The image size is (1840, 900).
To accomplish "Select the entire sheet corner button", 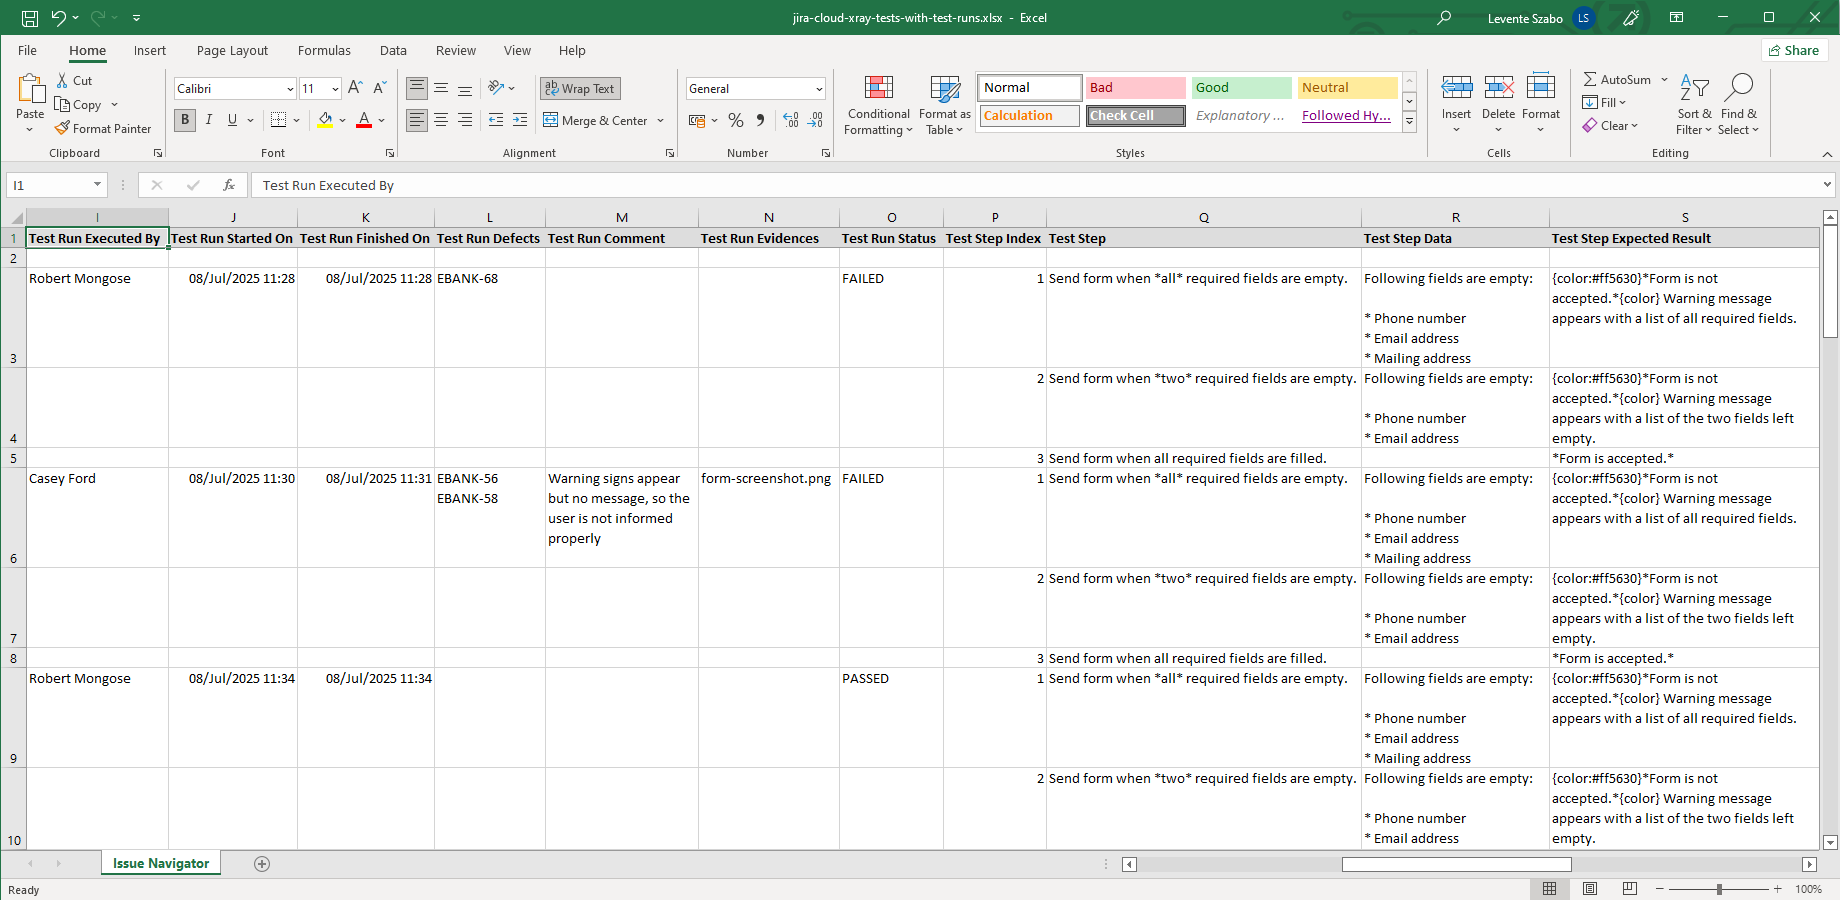I will (15, 218).
